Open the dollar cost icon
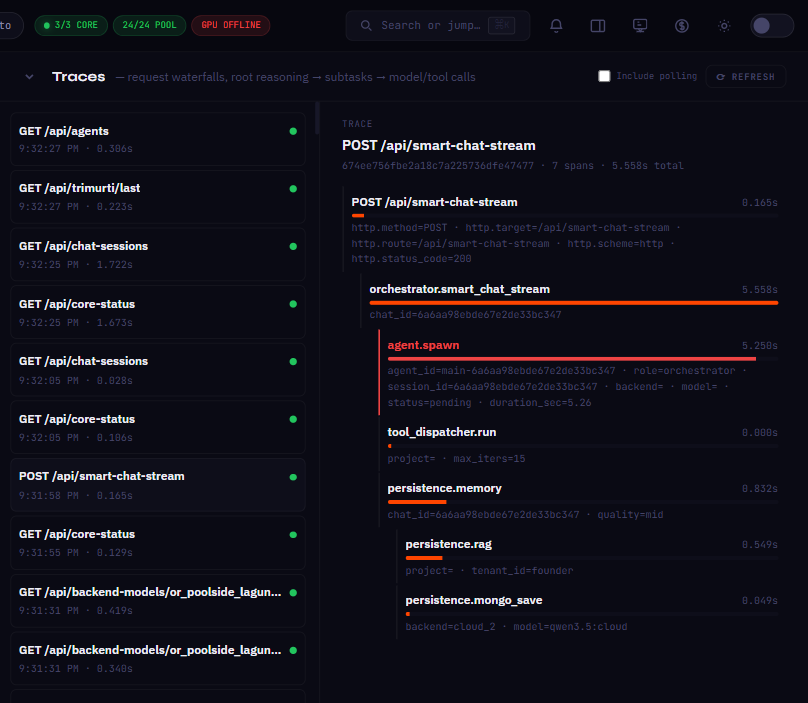 682,26
